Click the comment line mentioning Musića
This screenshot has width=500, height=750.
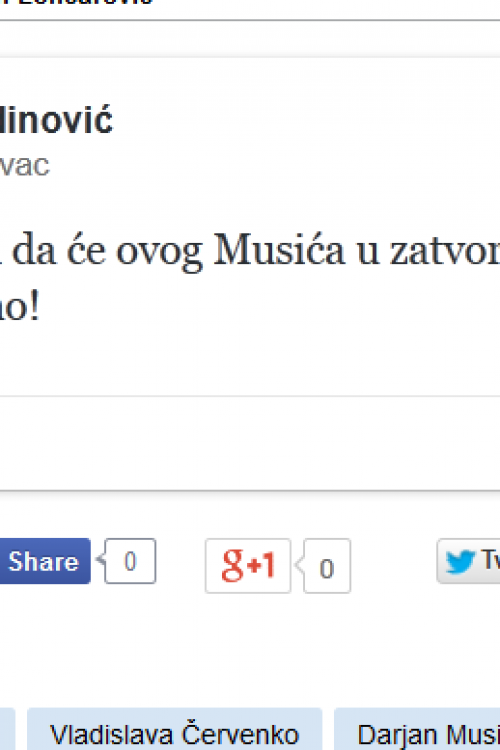click(x=250, y=251)
